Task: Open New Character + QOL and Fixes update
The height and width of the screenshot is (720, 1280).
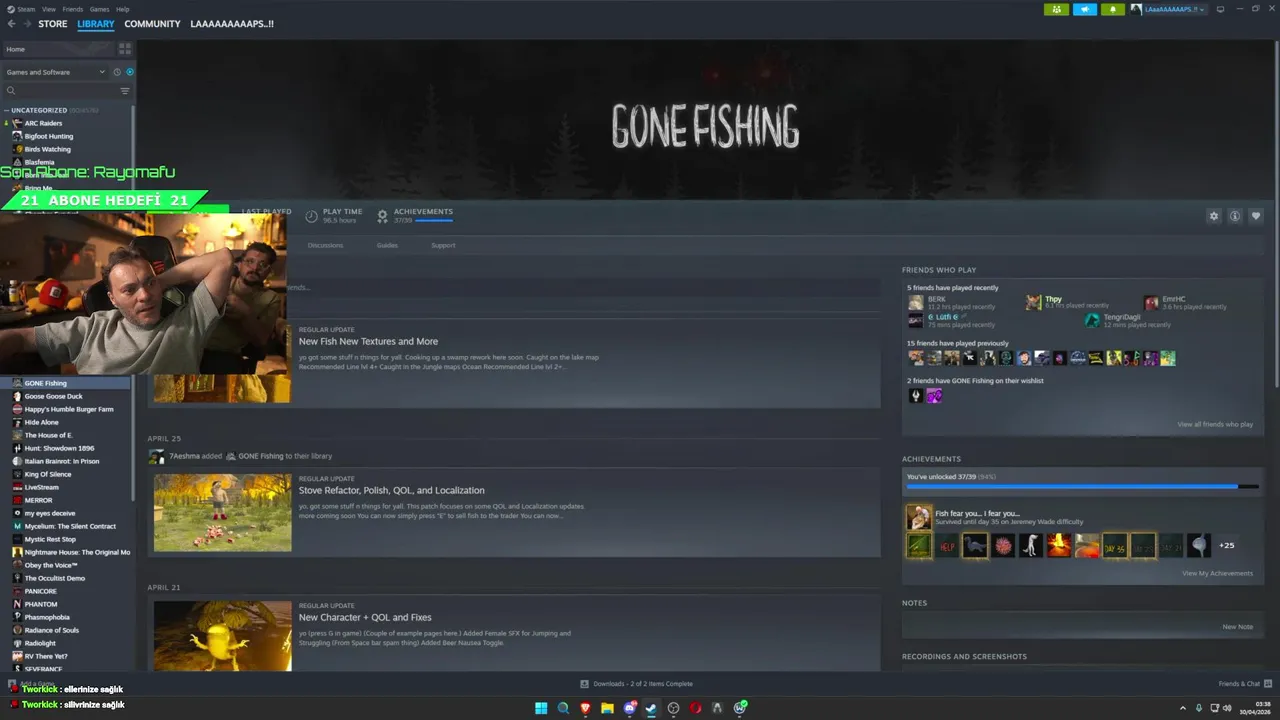Action: coord(365,617)
